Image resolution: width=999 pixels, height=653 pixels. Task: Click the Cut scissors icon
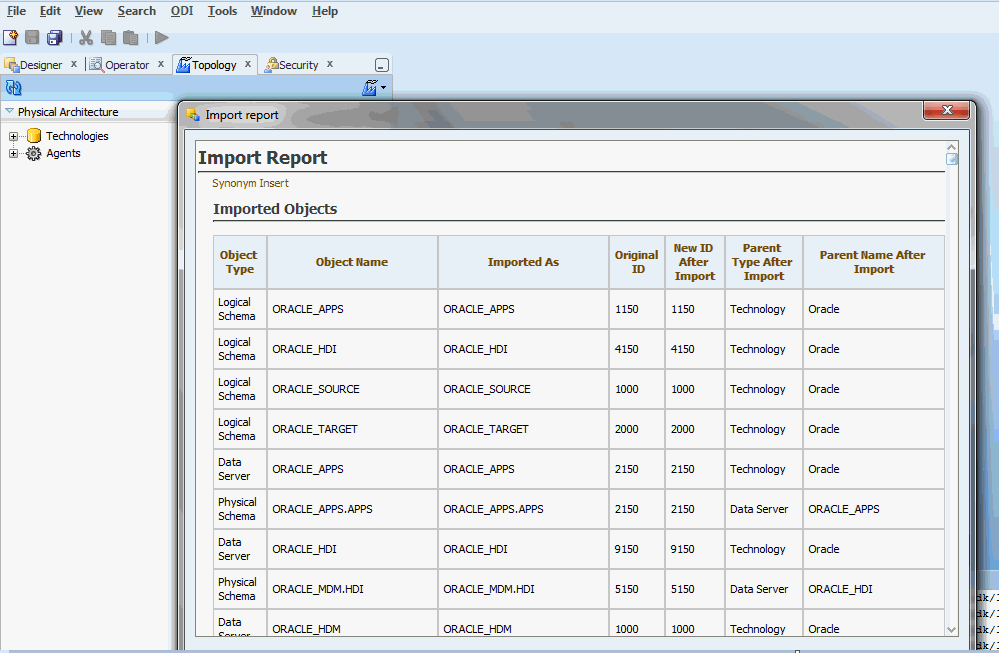(x=86, y=38)
